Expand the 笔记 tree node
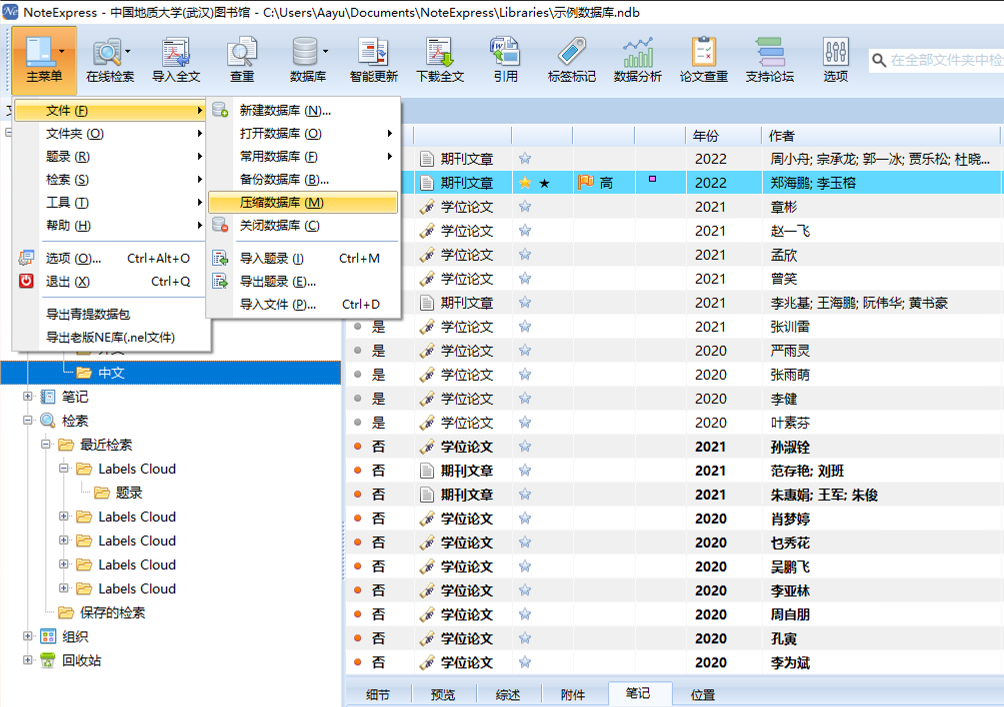Screen dimensions: 1004x707 [x=29, y=397]
